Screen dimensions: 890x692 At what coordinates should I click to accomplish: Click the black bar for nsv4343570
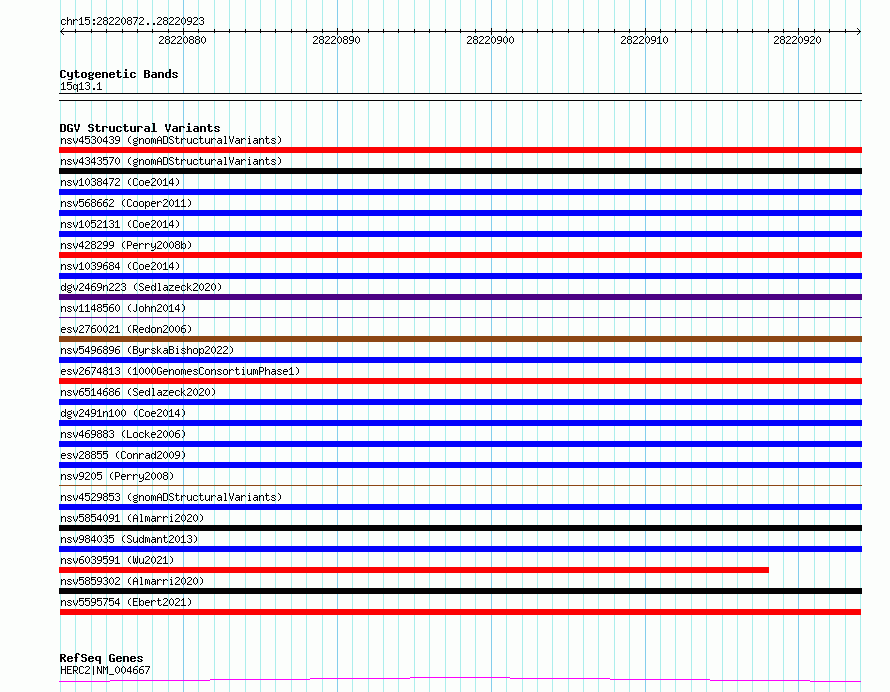click(x=460, y=171)
